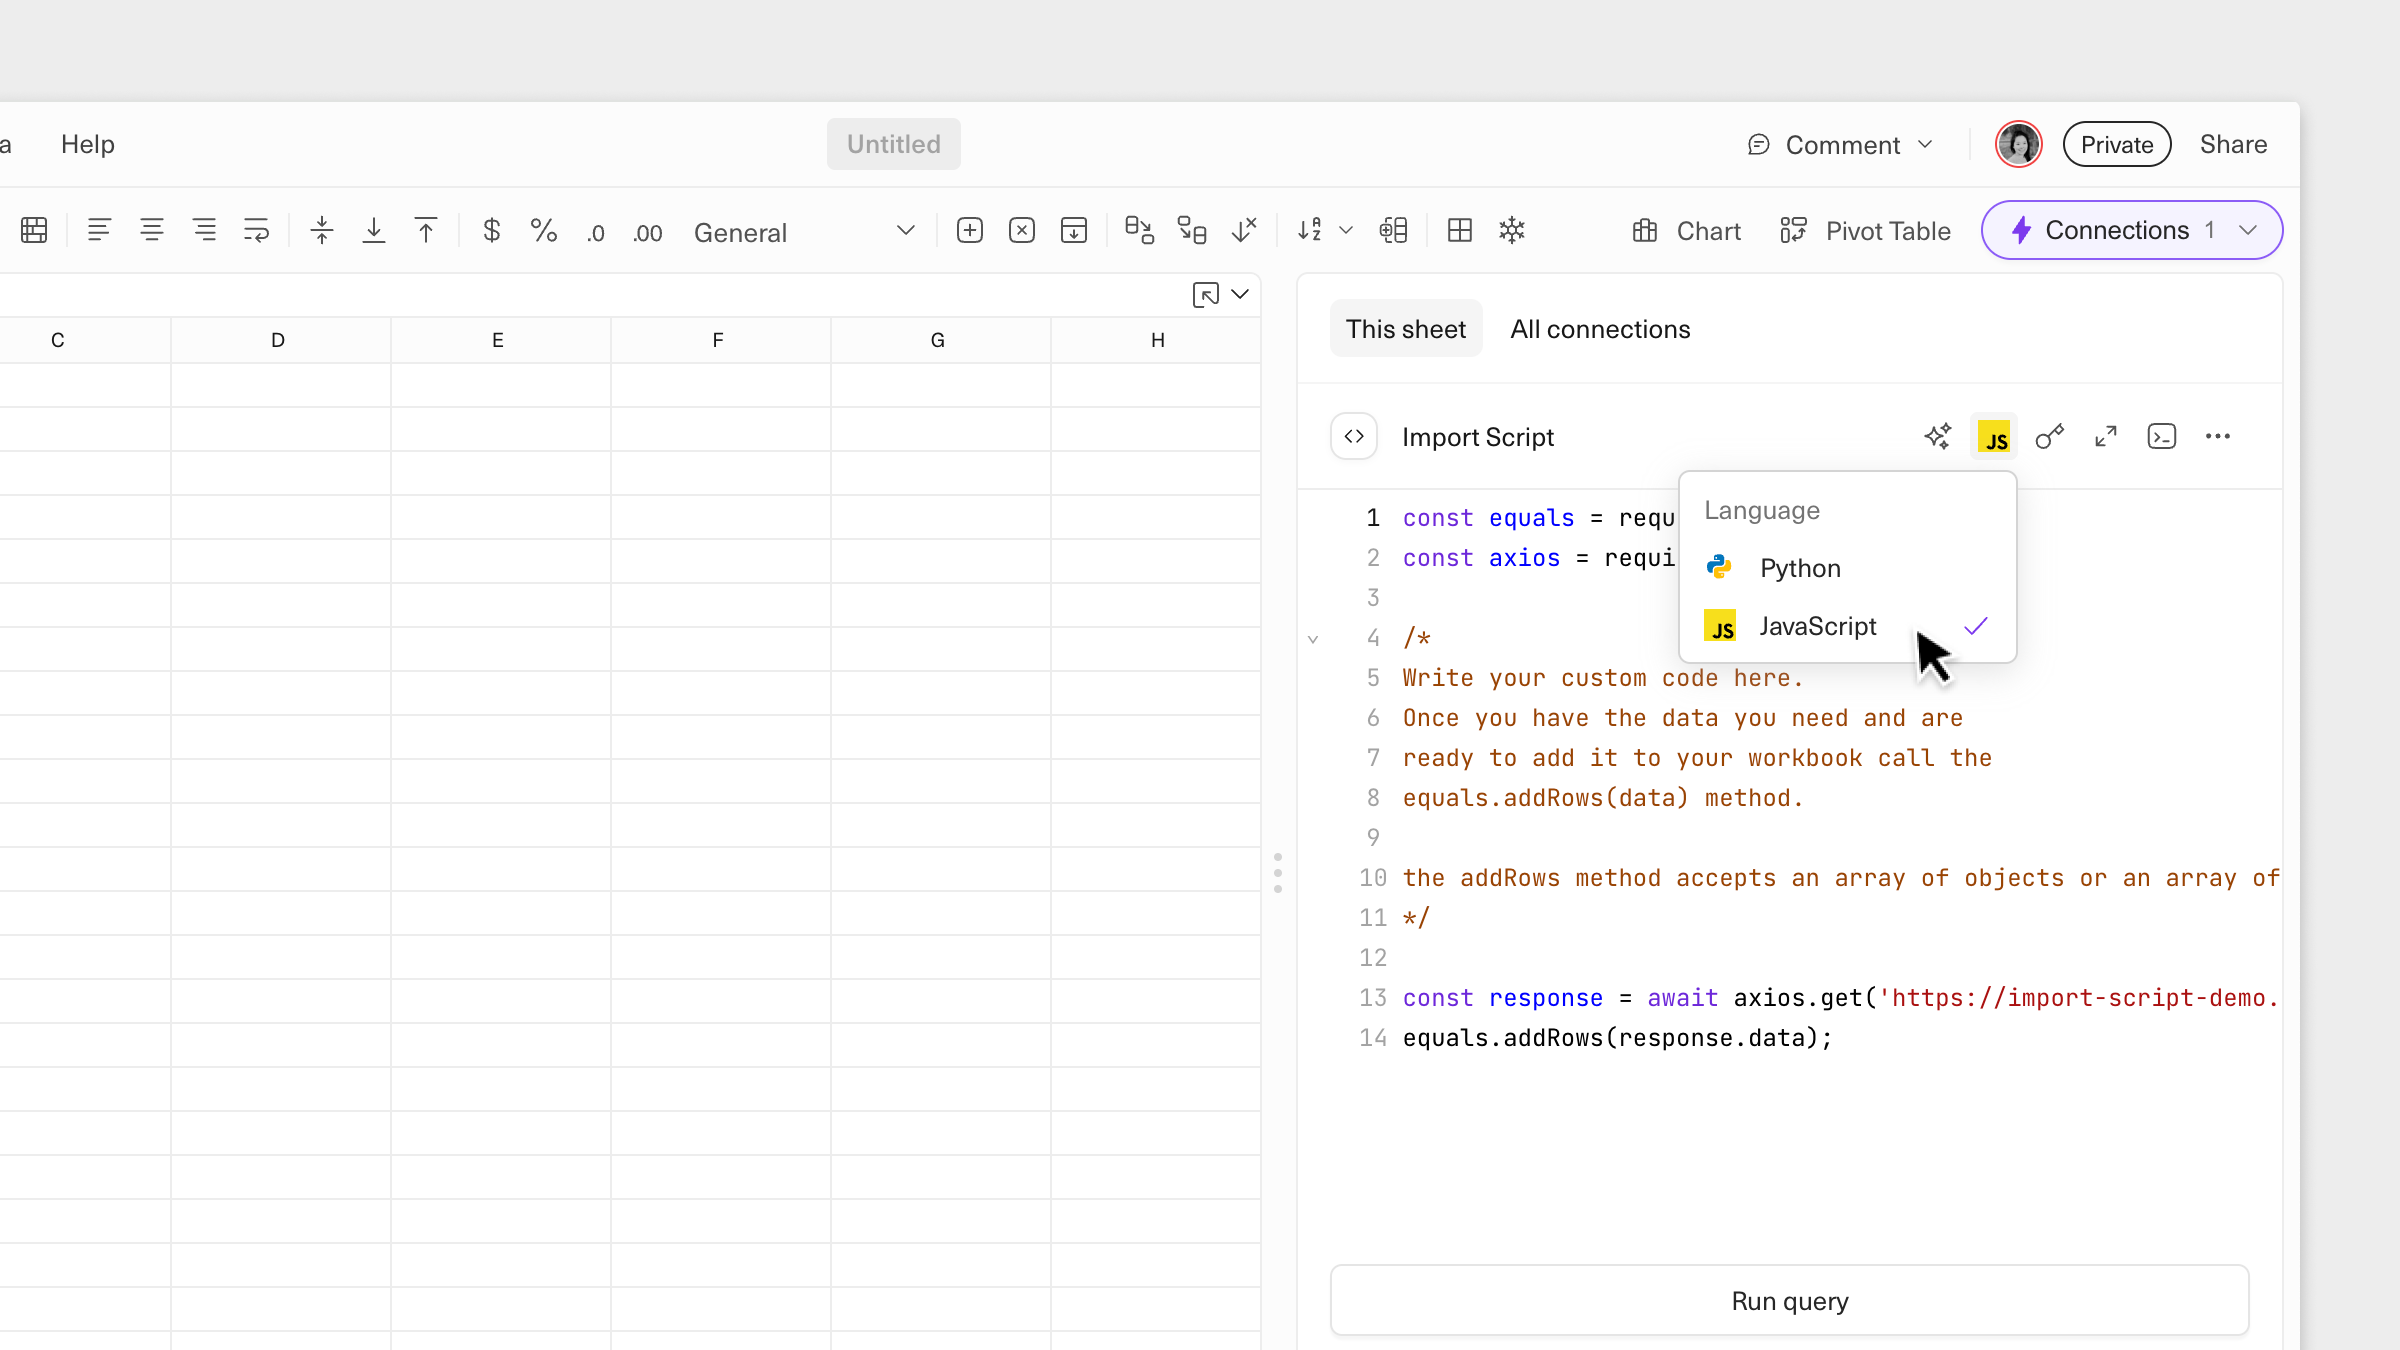Open the Connections dropdown chevron
The height and width of the screenshot is (1350, 2400).
tap(2248, 230)
